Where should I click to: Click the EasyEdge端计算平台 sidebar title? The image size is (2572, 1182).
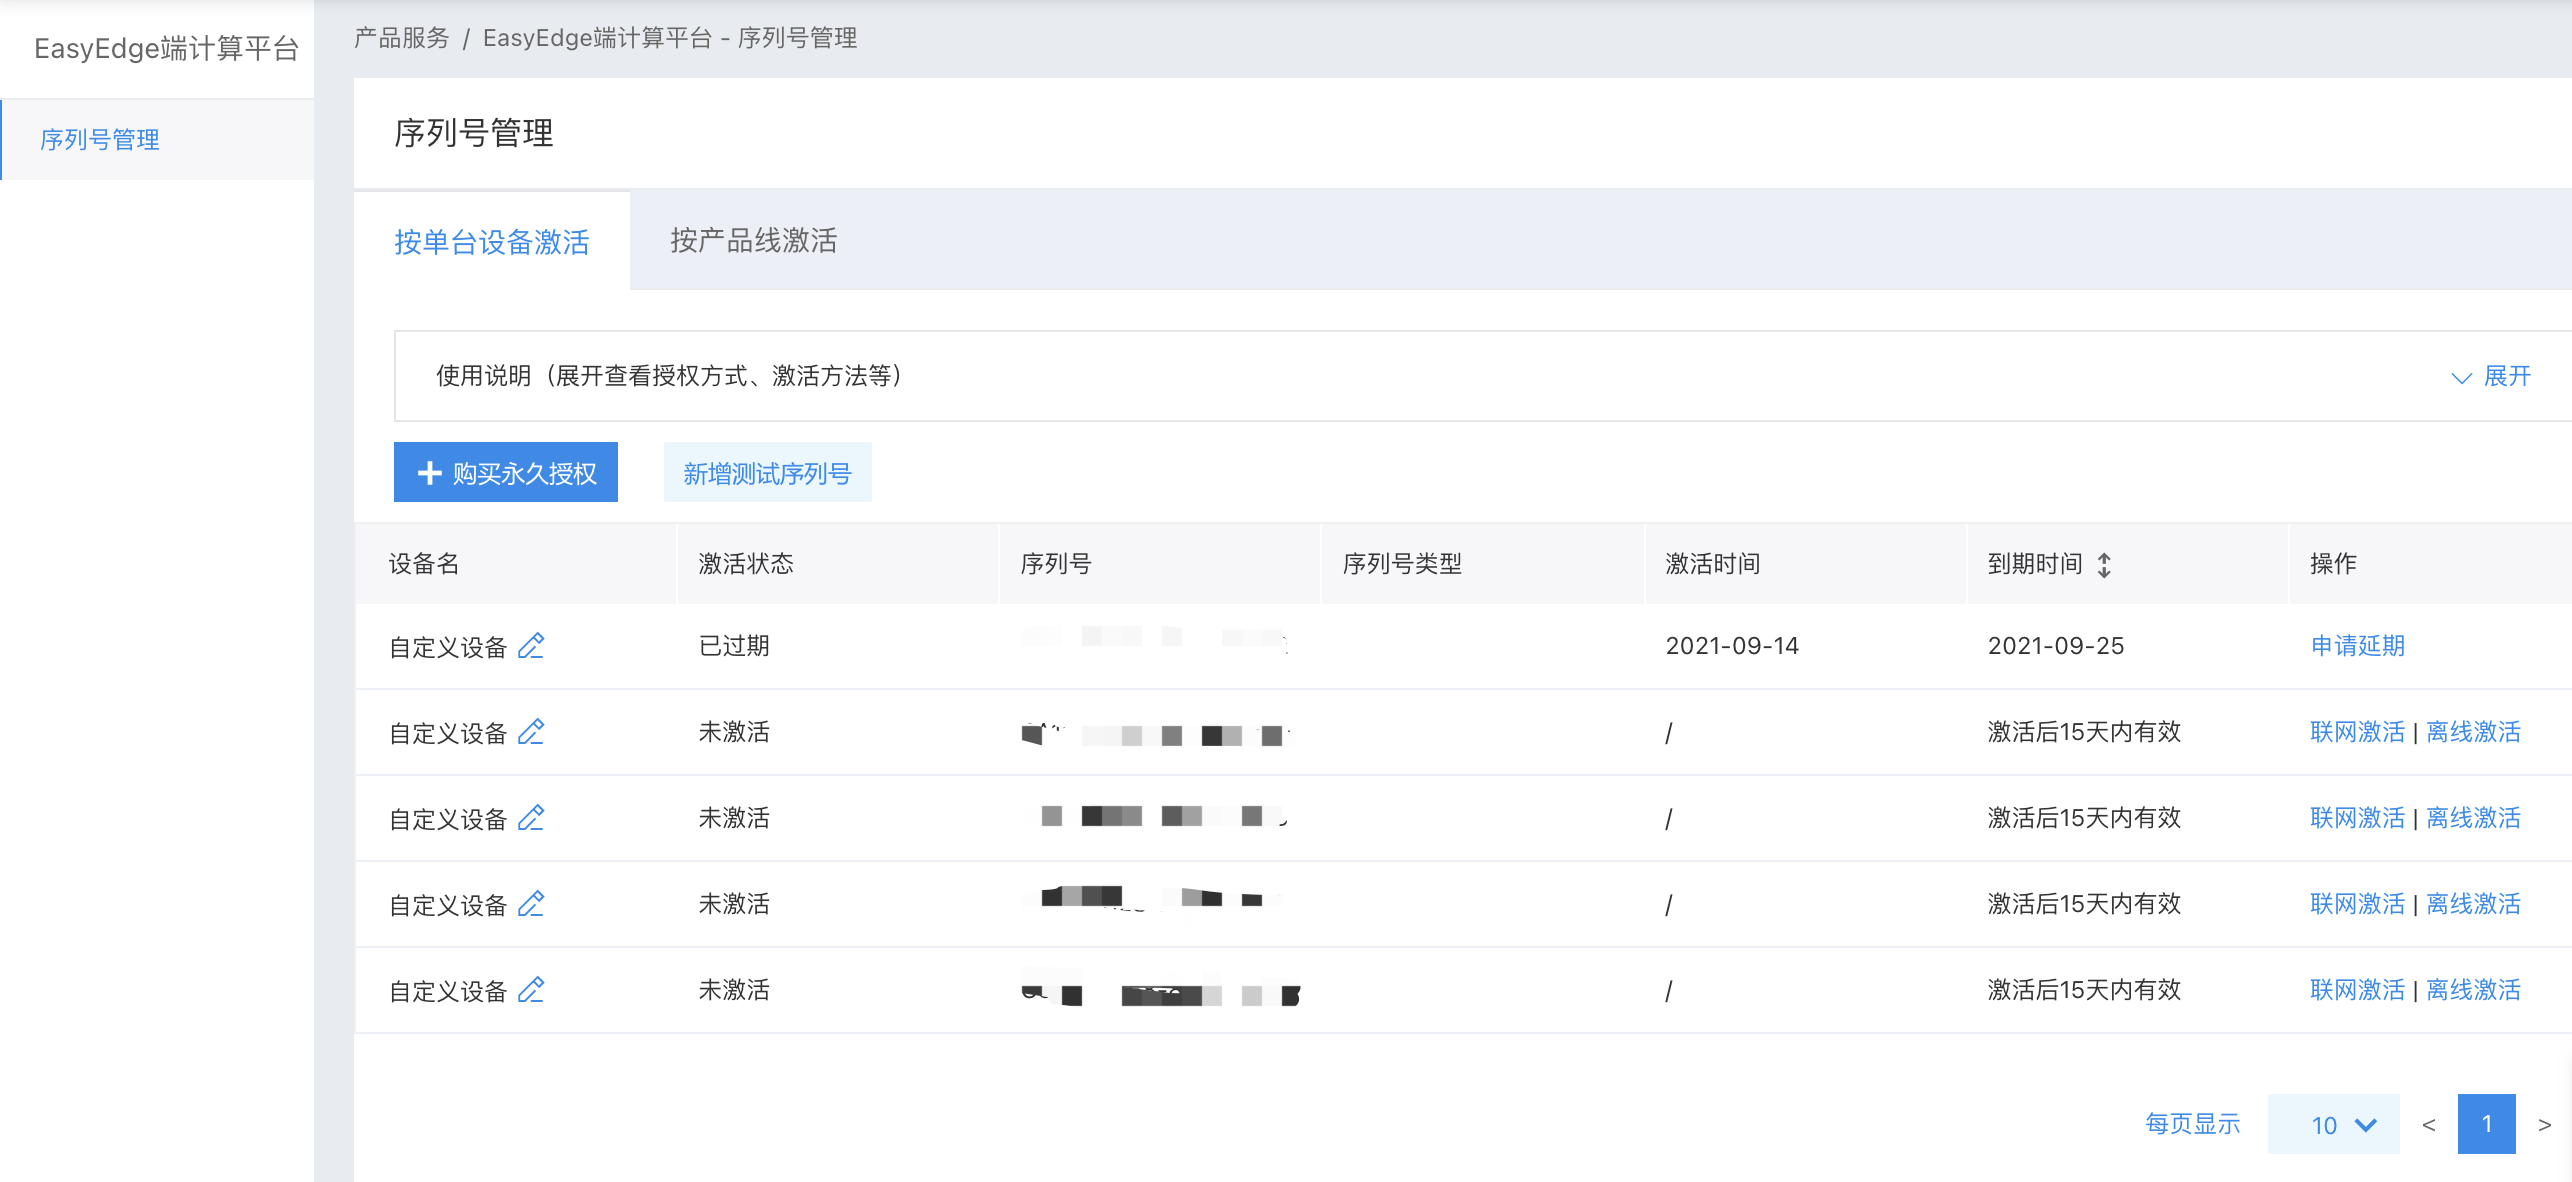tap(166, 48)
